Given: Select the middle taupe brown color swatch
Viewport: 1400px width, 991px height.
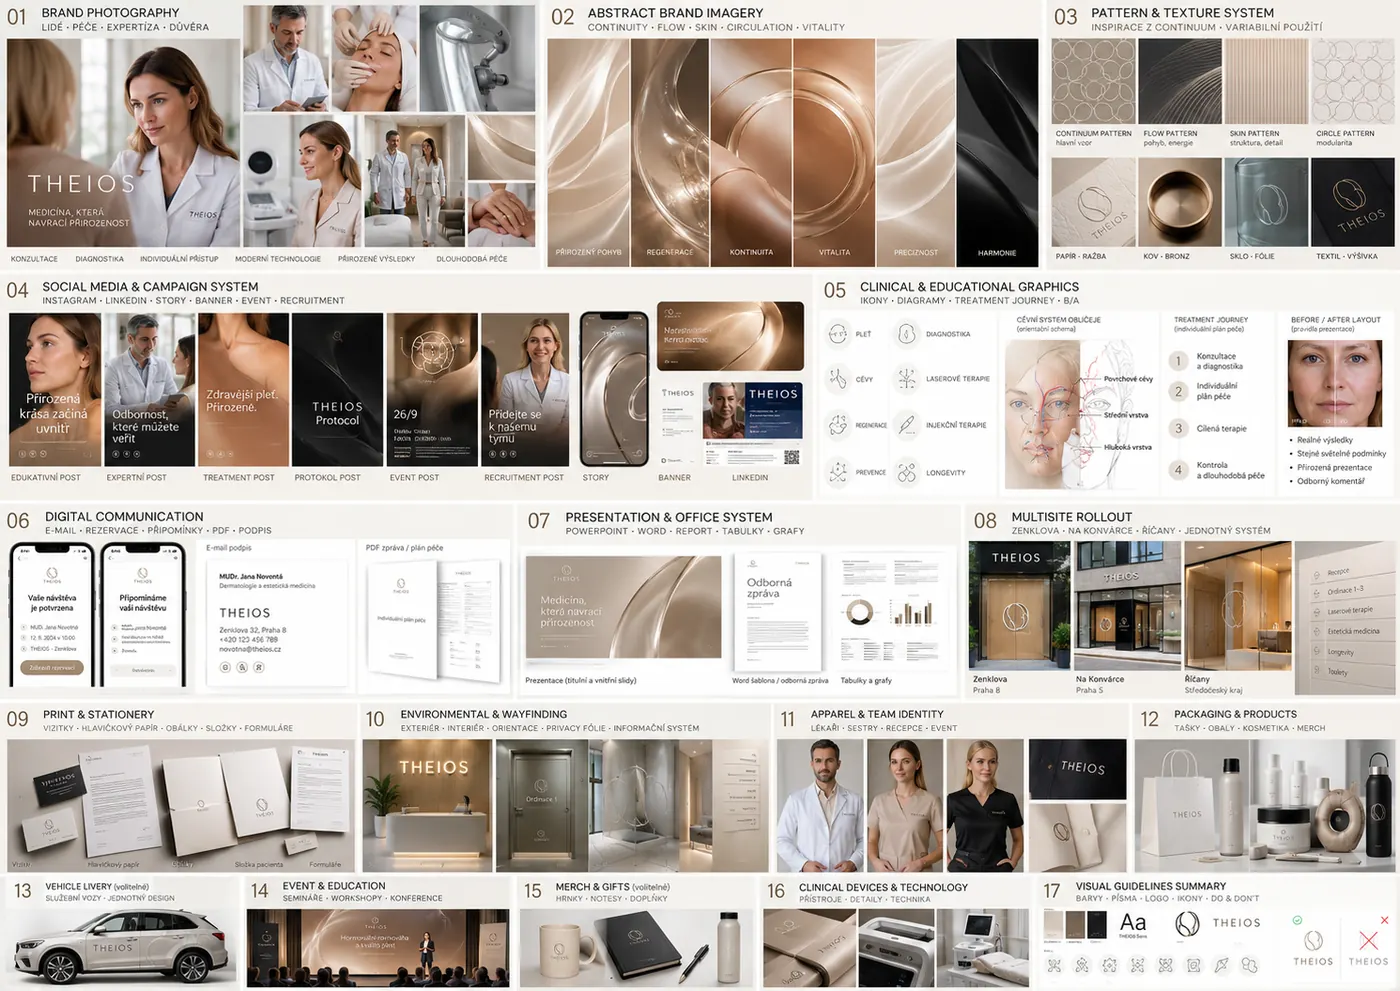Looking at the screenshot, I should (x=1074, y=925).
